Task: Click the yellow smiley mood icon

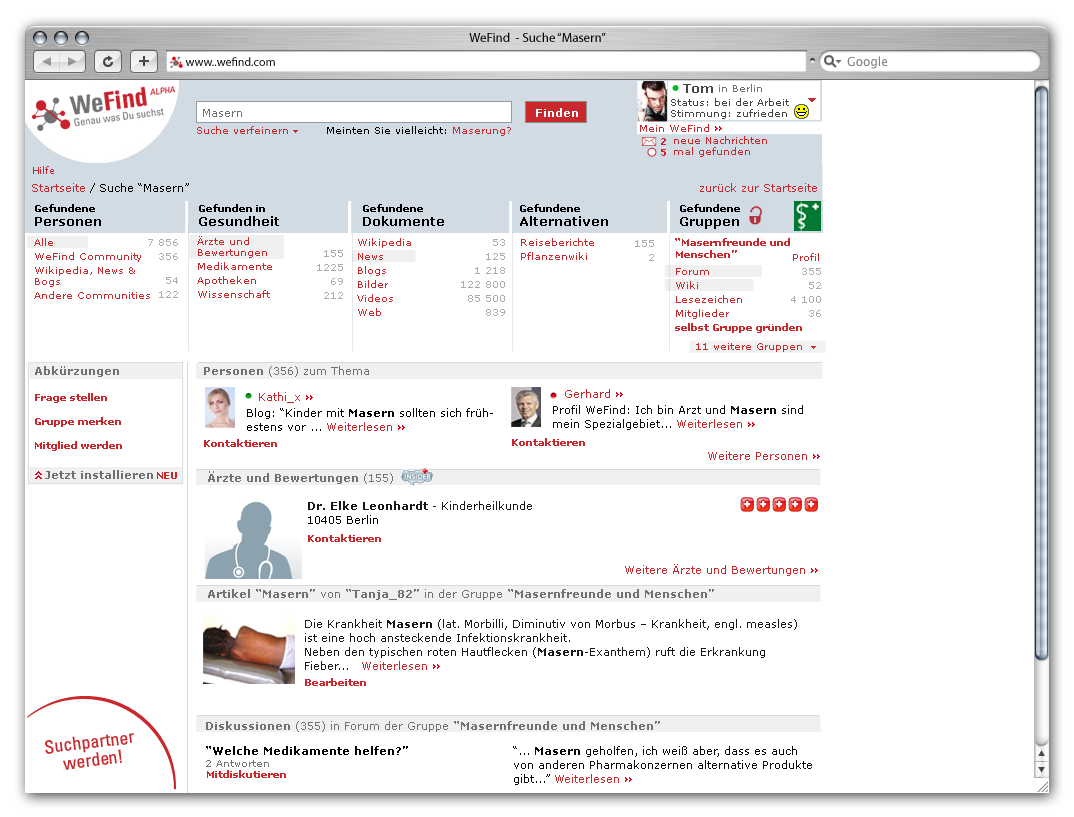Action: (801, 112)
